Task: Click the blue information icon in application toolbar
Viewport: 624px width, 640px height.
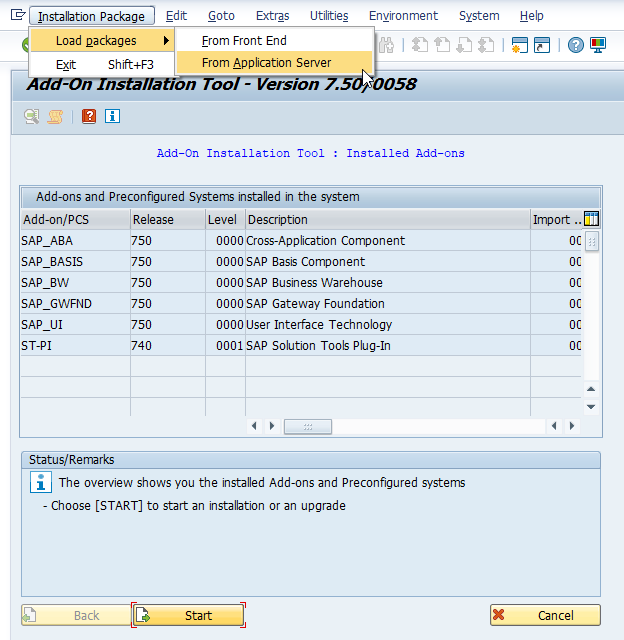Action: point(112,116)
